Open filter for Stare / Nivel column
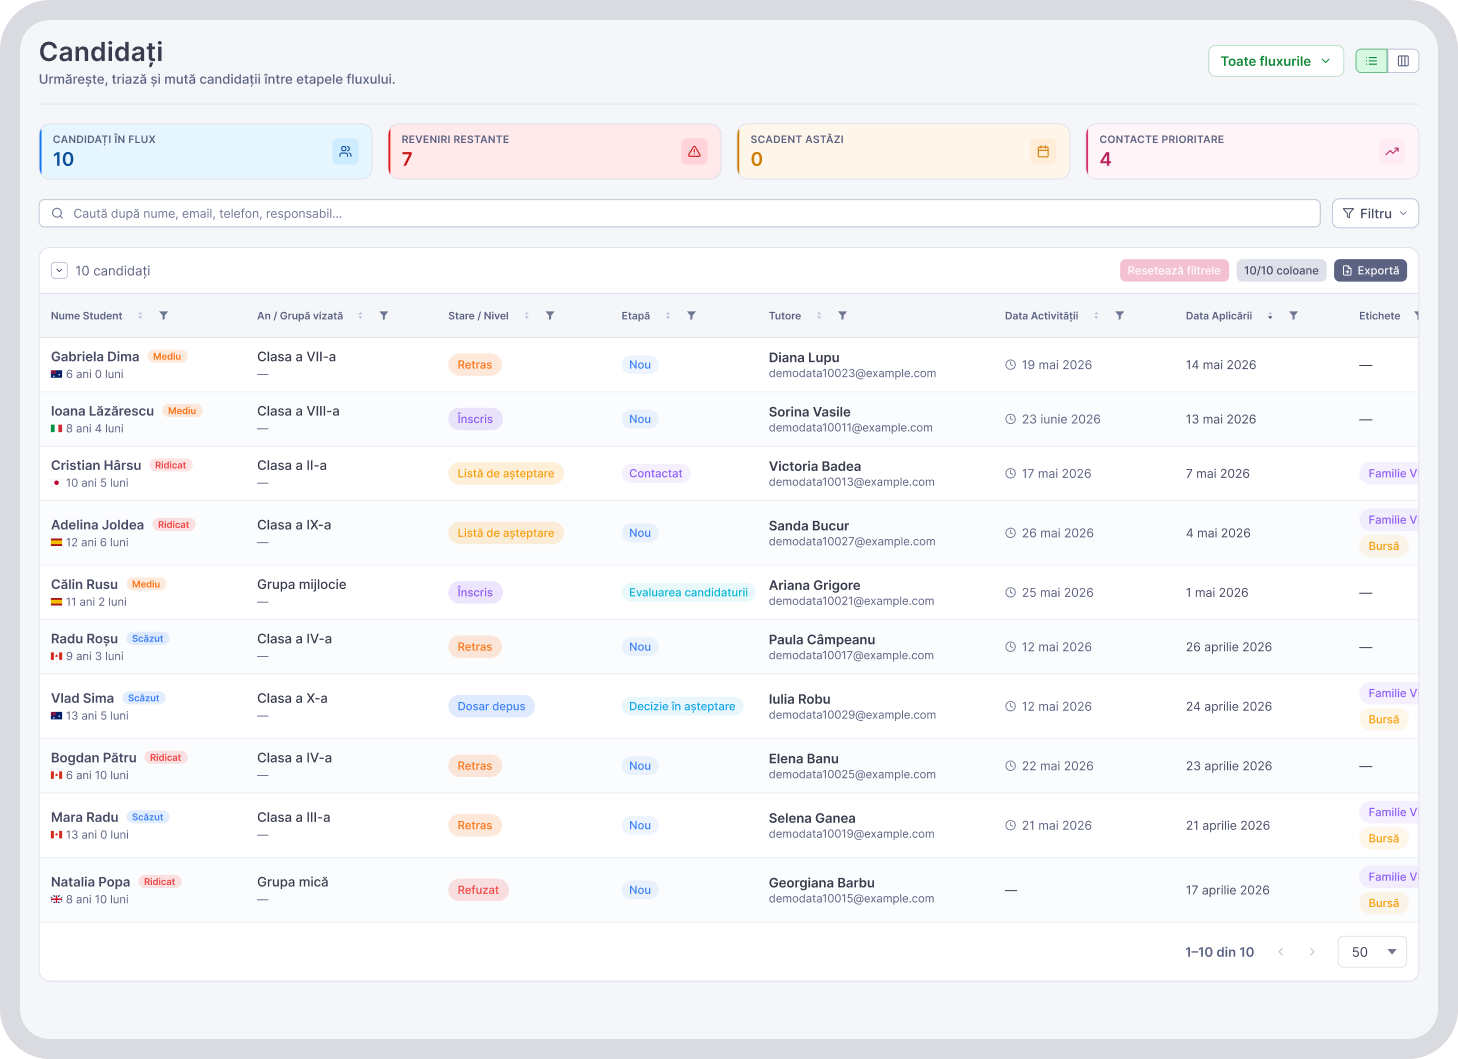Screen dimensions: 1458x1059 click(x=550, y=316)
